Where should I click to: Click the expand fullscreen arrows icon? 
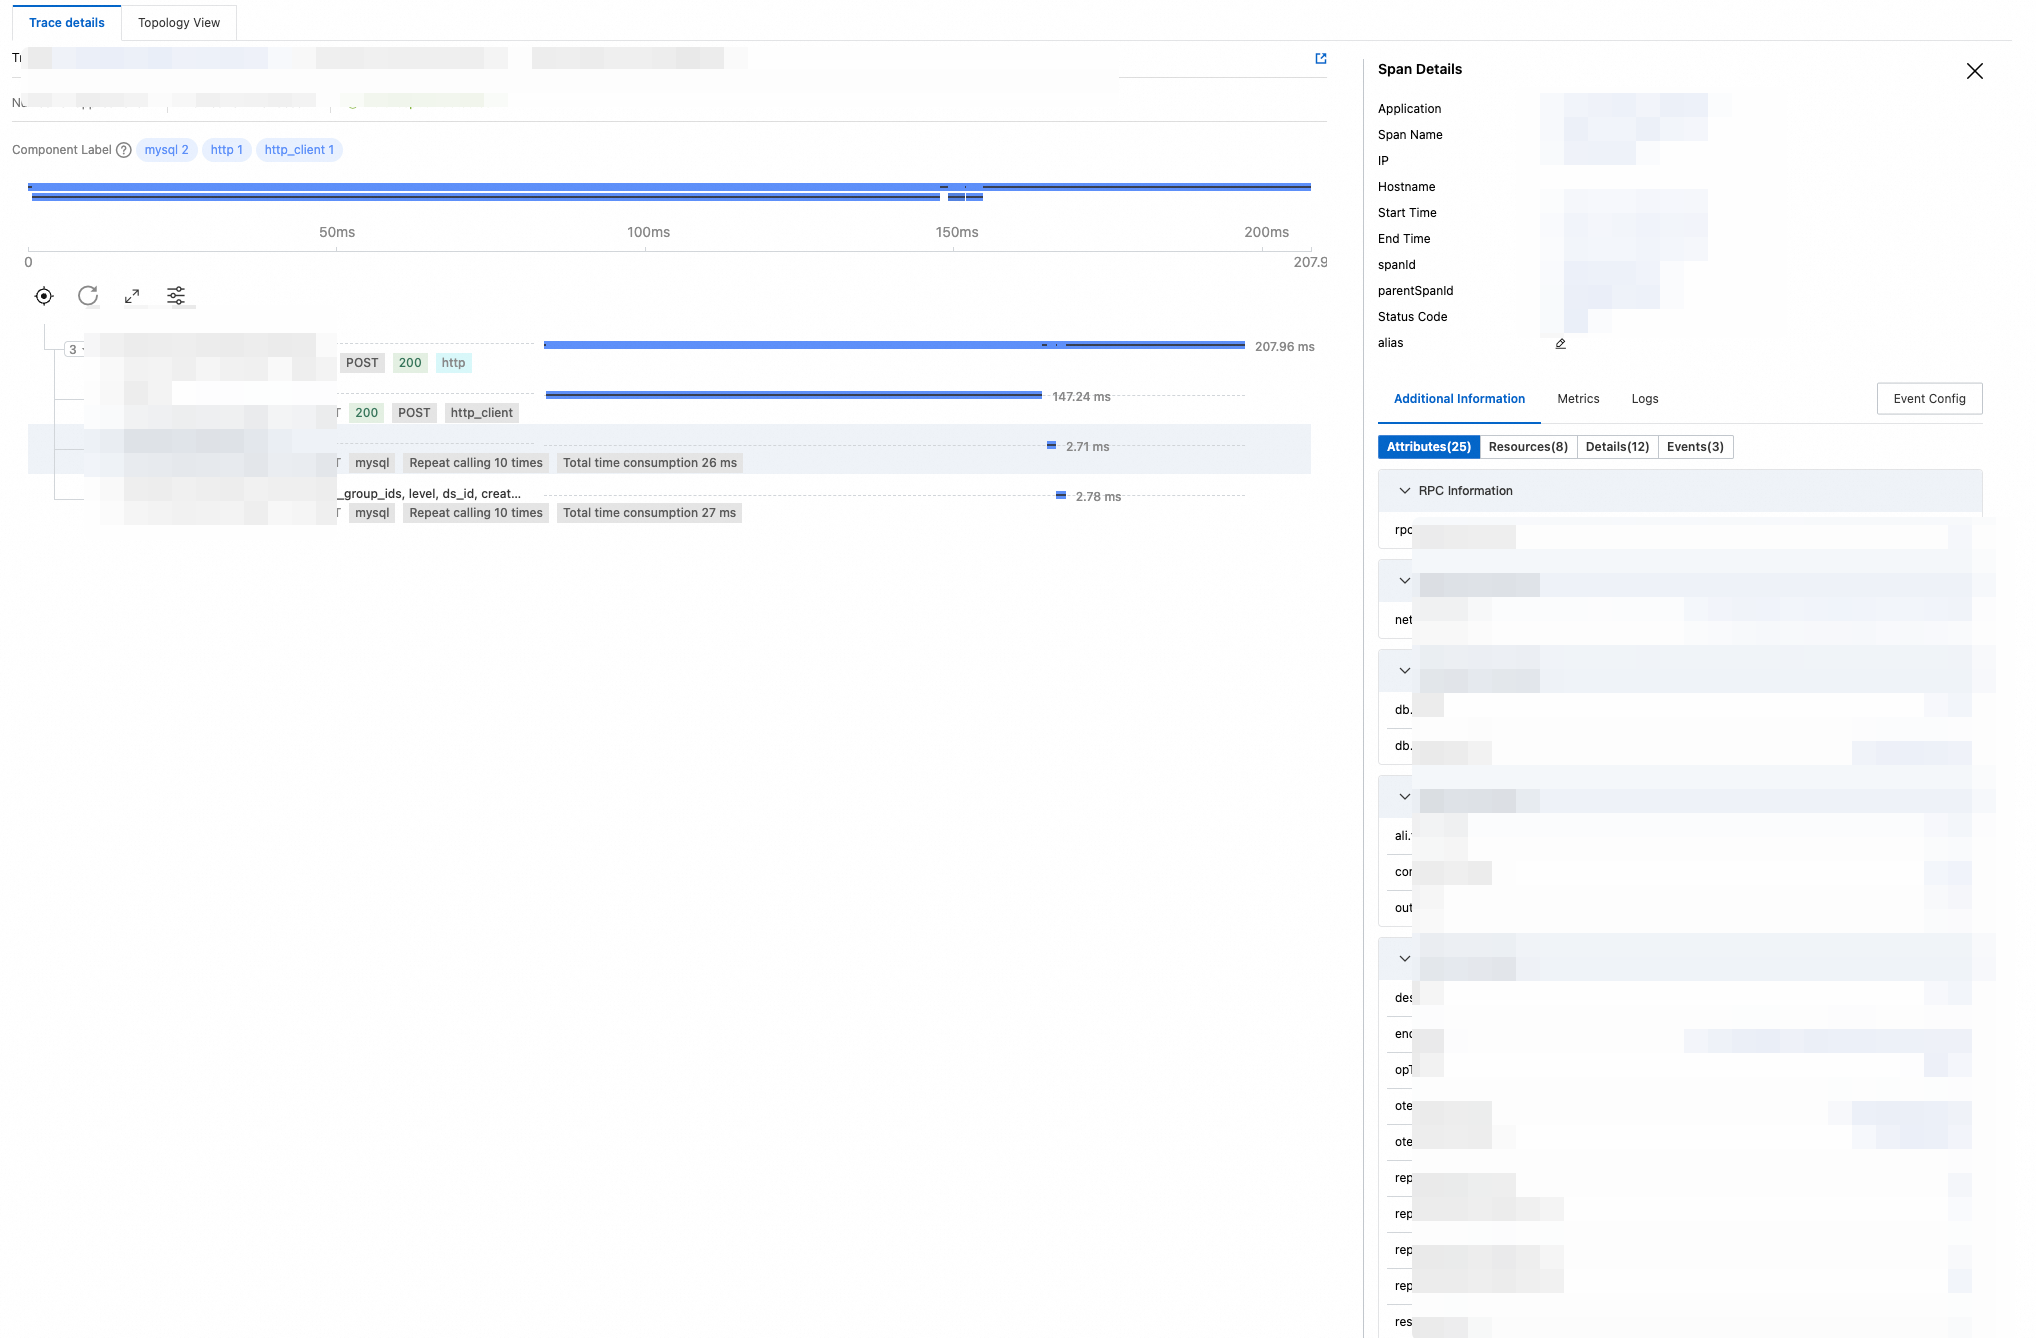coord(132,296)
